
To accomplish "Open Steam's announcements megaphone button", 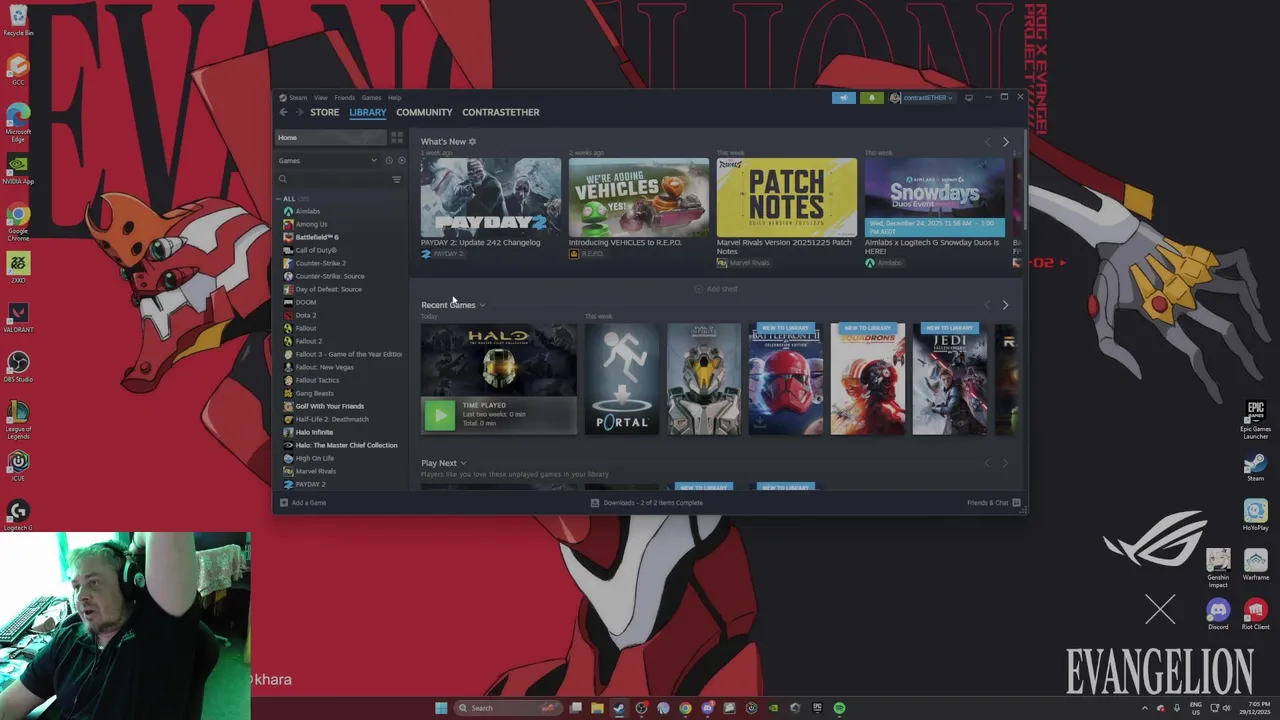I will click(x=843, y=98).
